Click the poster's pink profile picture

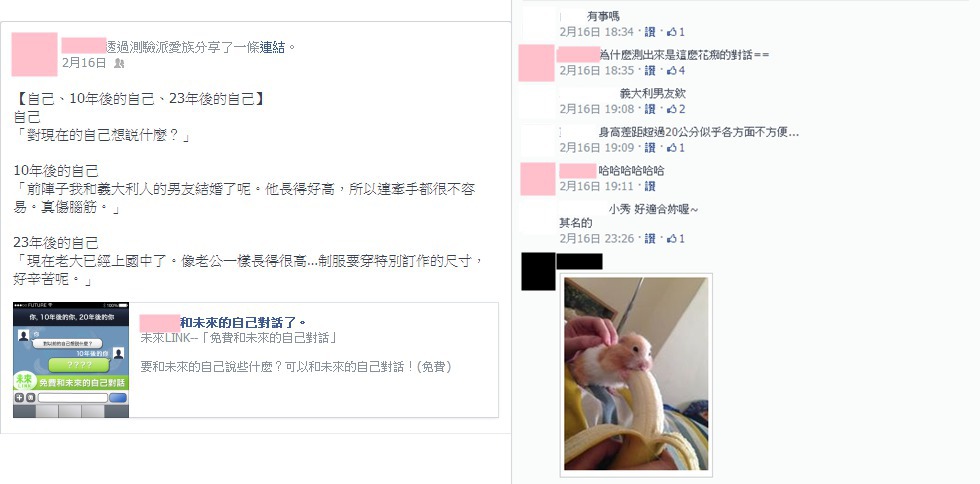tap(34, 54)
